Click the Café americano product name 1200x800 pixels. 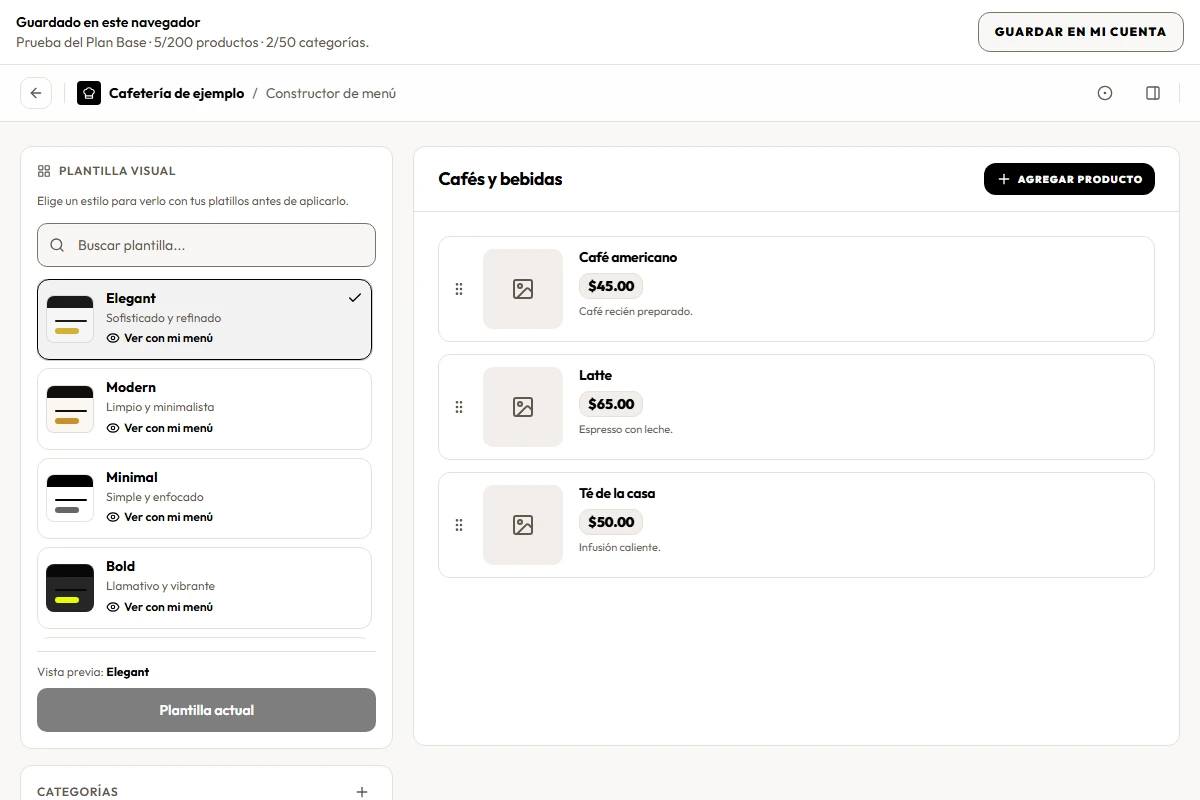628,257
